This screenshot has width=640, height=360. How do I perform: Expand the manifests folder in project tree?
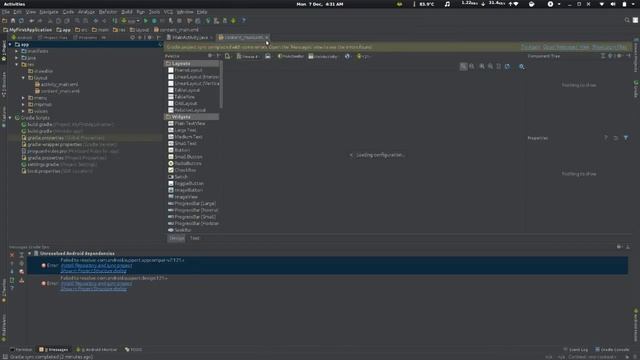click(17, 51)
